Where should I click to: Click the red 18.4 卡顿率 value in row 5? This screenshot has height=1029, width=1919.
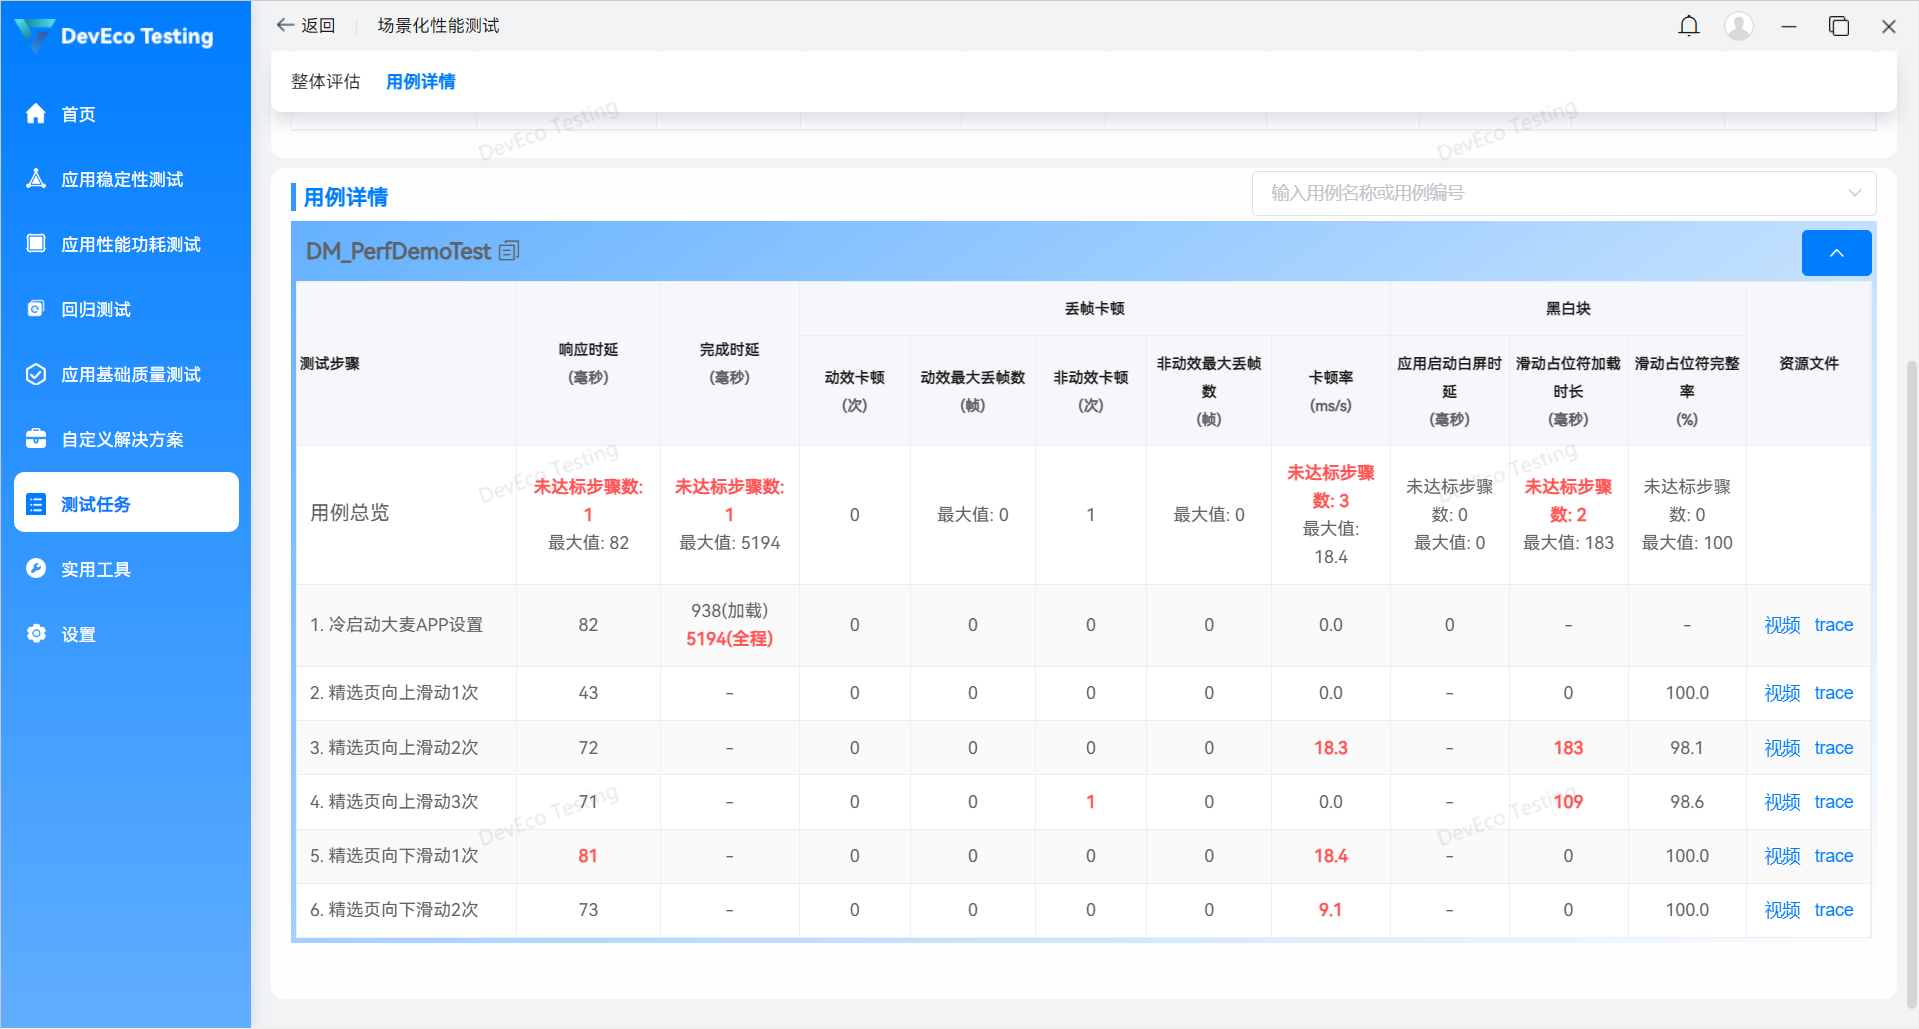tap(1331, 856)
